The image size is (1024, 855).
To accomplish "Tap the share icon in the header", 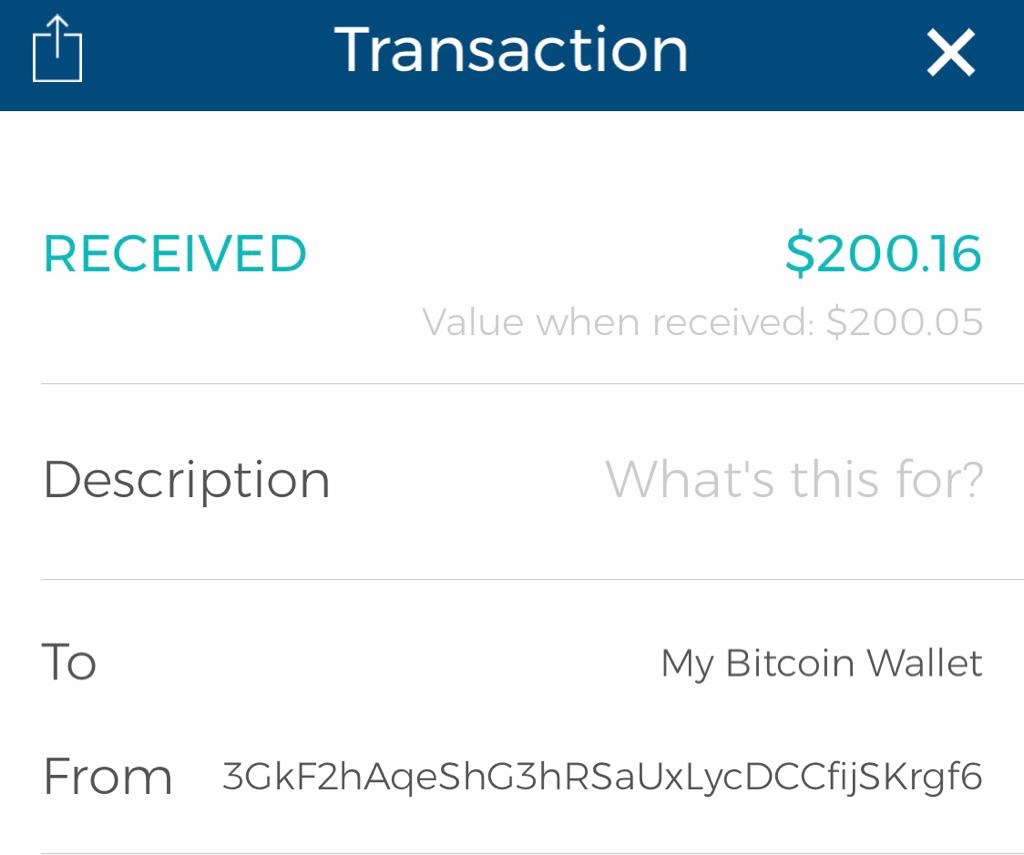I will (57, 51).
